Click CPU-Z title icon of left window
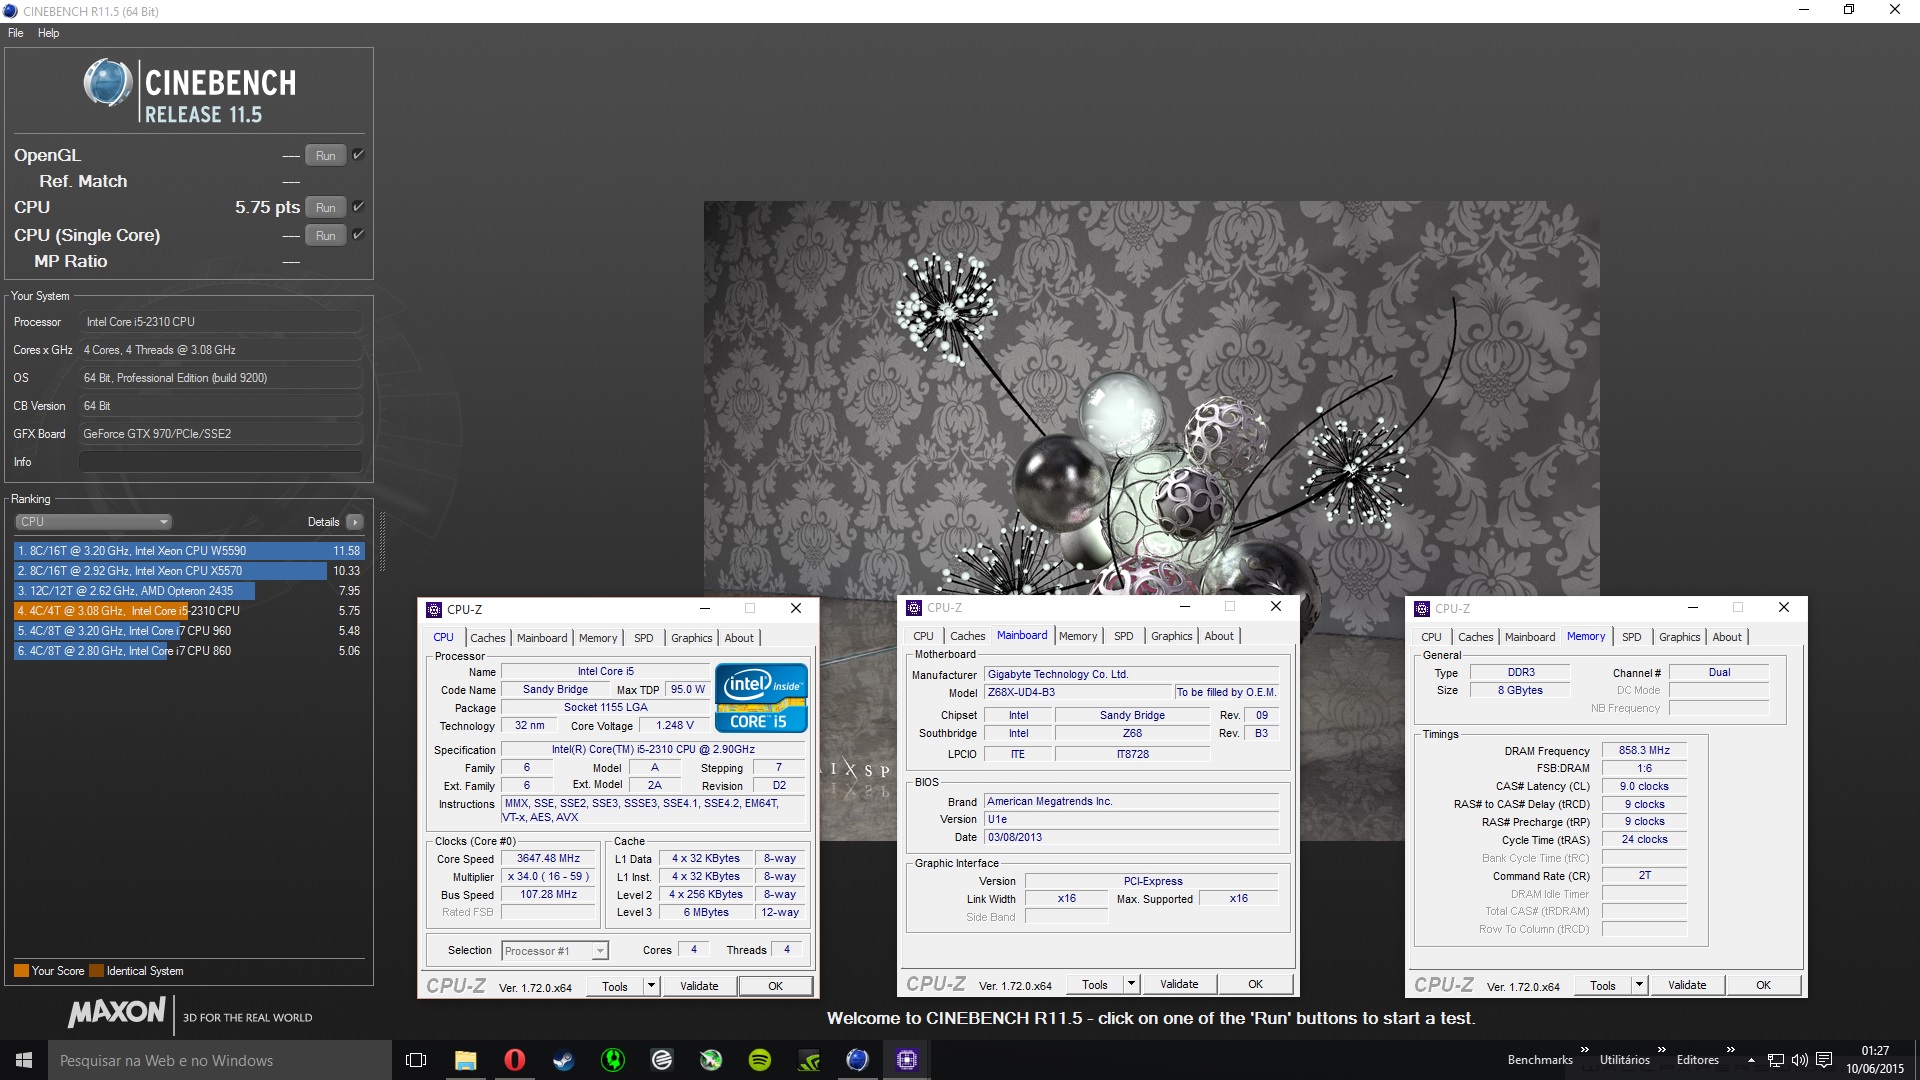 point(434,609)
